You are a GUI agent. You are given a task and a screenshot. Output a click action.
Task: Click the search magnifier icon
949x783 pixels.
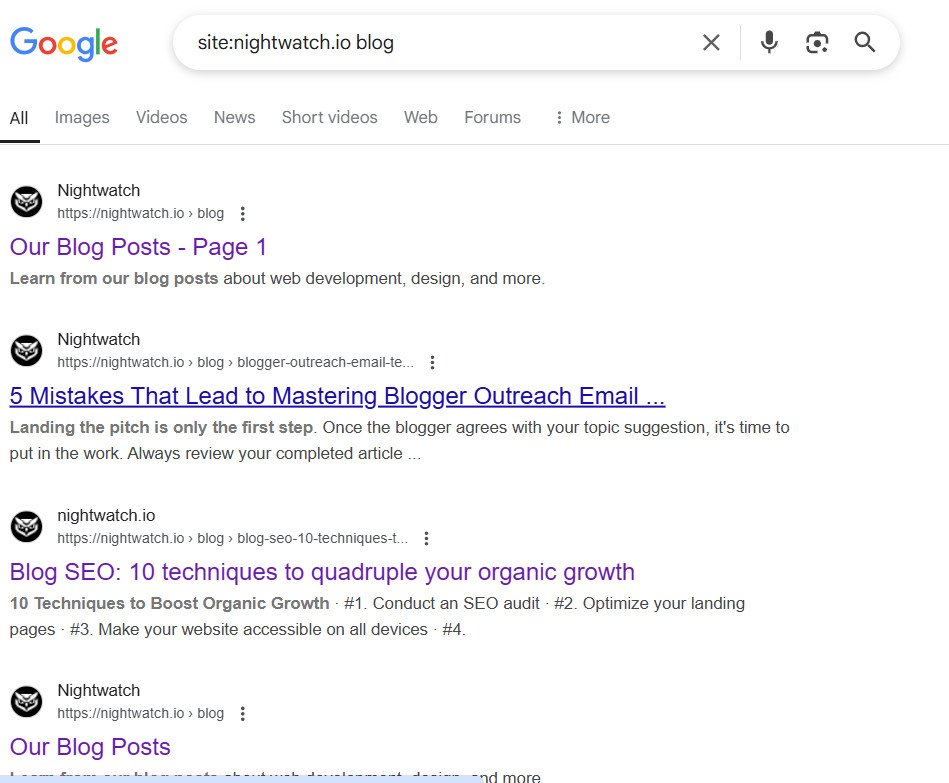click(x=864, y=42)
